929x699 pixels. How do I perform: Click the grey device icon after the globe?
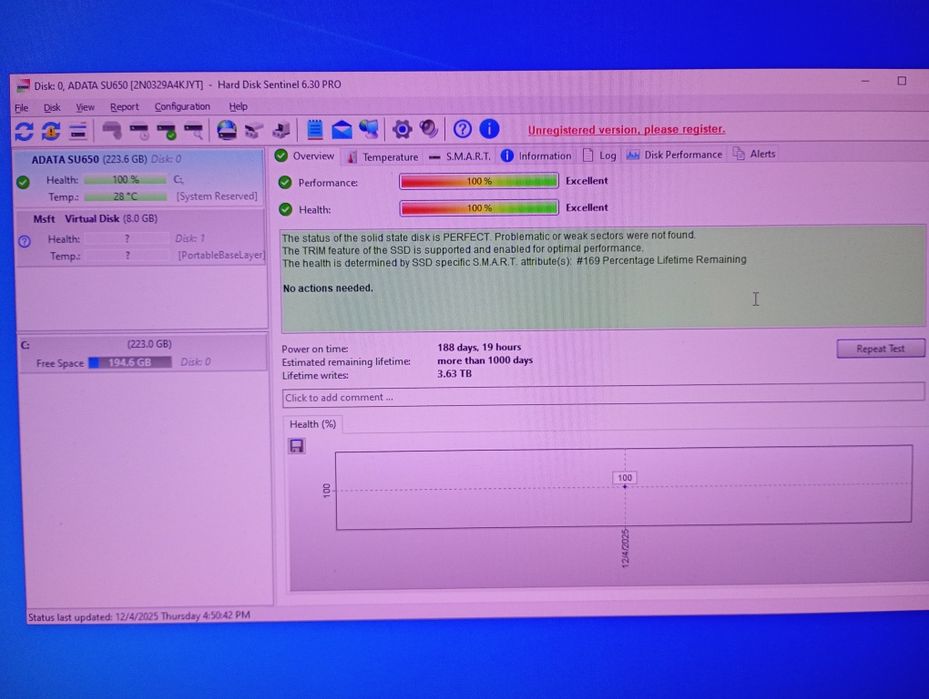point(254,130)
